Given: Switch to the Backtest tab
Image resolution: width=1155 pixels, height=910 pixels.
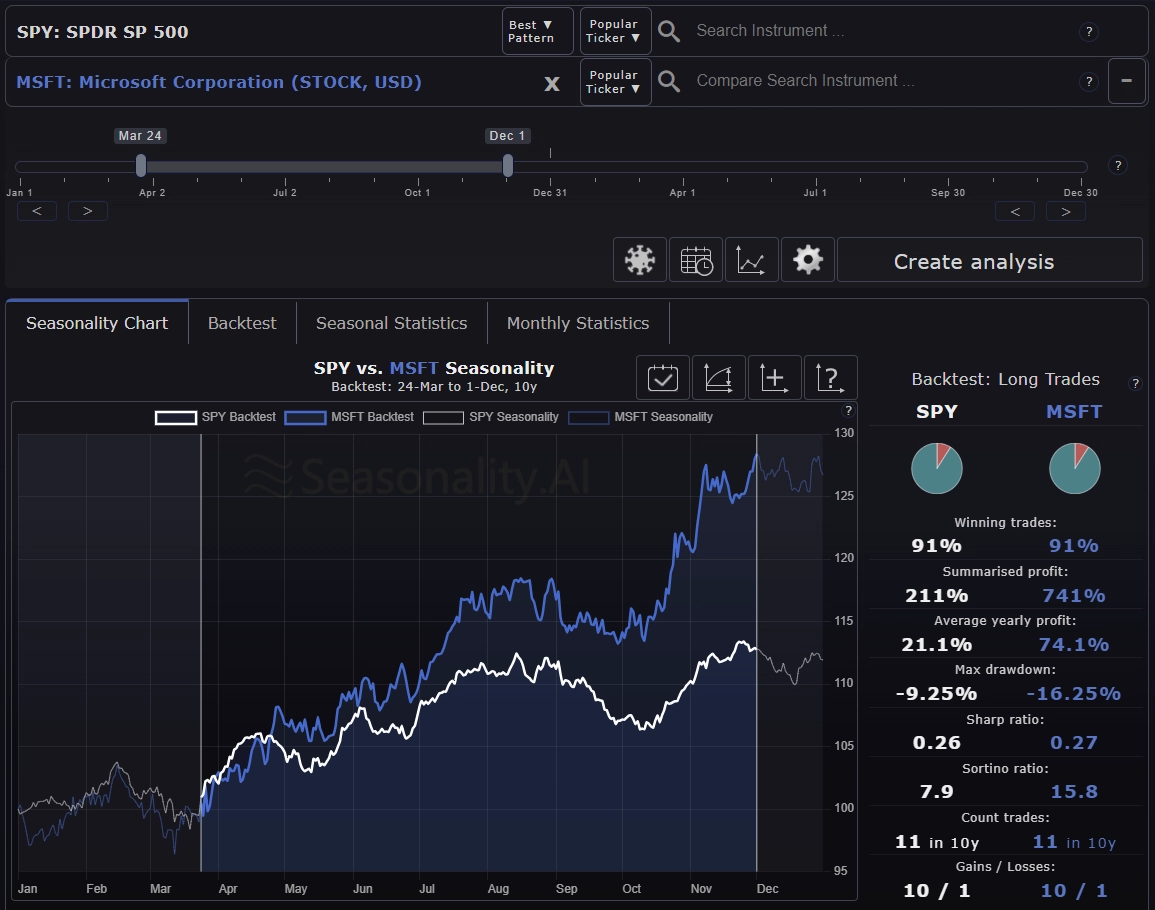Looking at the screenshot, I should point(241,322).
